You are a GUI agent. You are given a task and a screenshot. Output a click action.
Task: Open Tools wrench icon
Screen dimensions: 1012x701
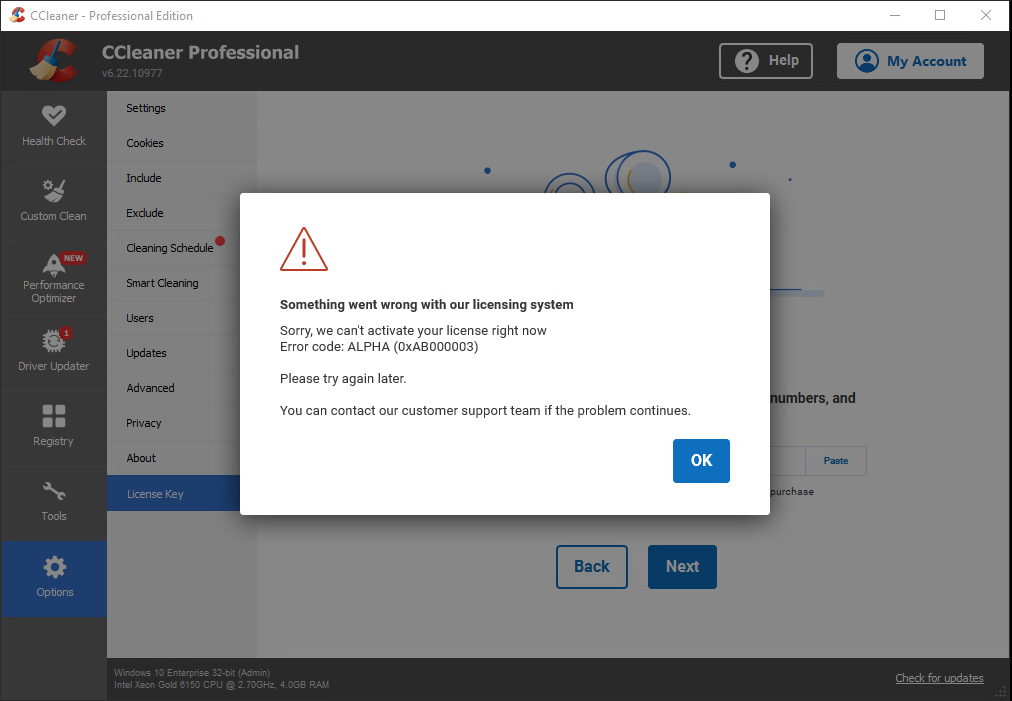click(x=54, y=491)
